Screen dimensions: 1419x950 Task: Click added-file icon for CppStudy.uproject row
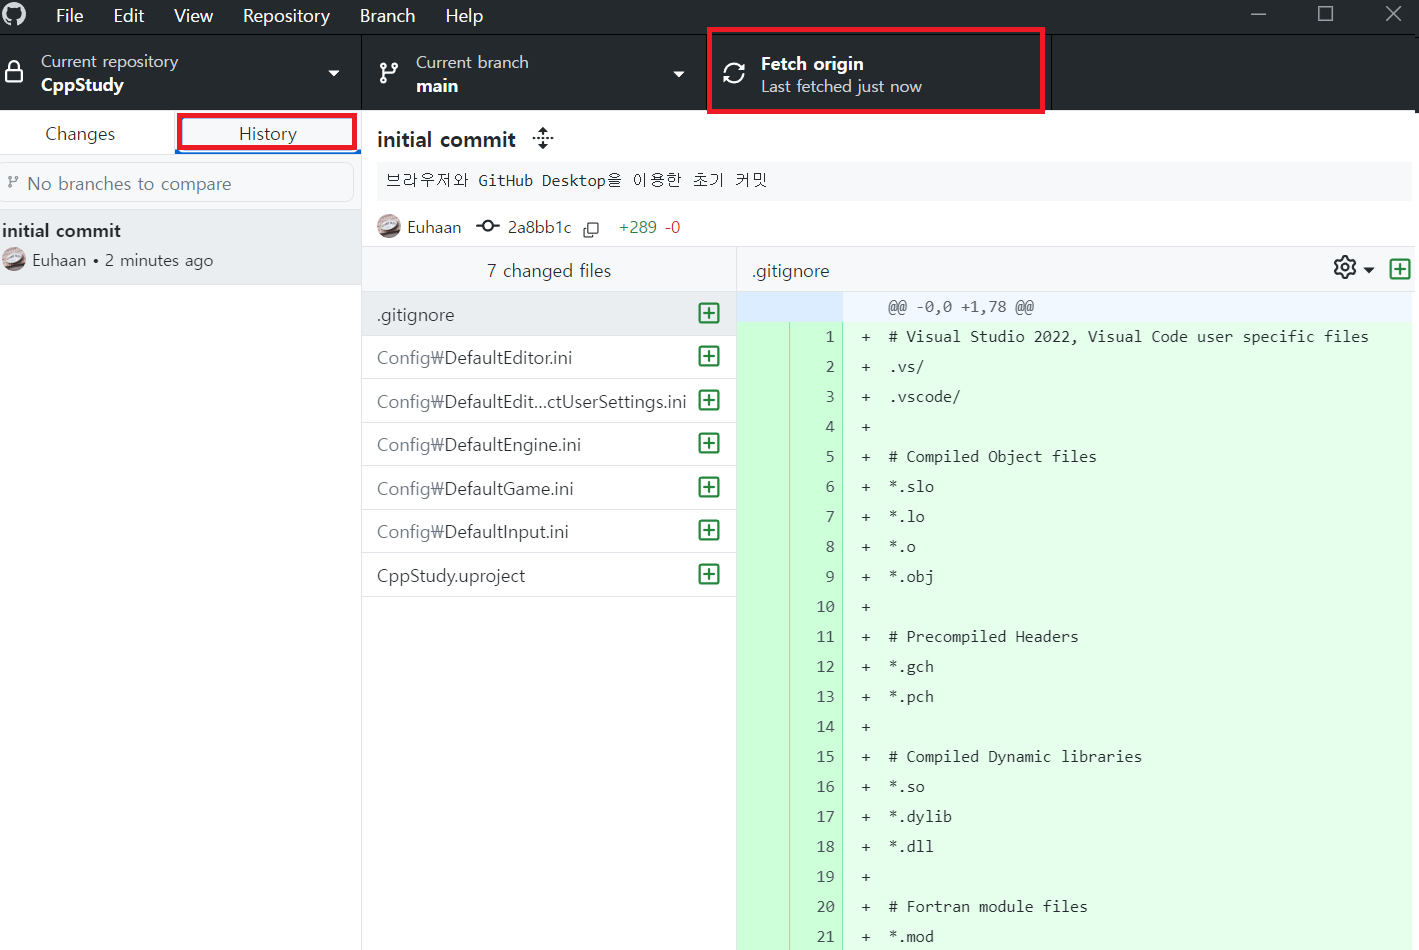pyautogui.click(x=709, y=574)
